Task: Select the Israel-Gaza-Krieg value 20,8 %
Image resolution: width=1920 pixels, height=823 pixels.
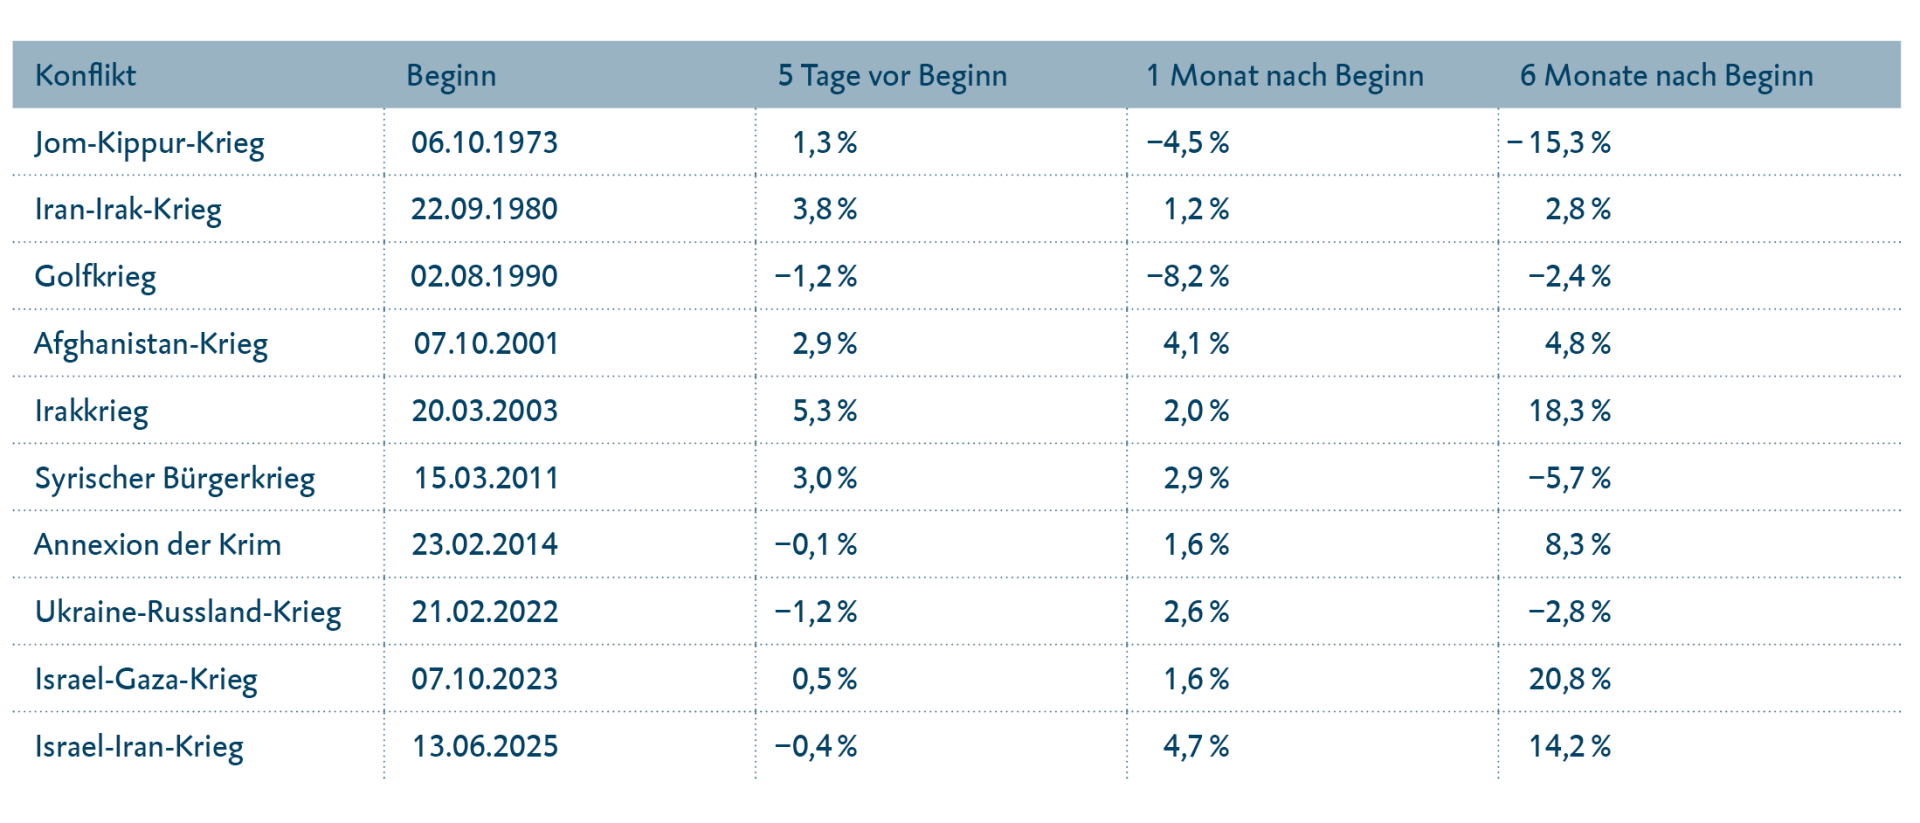Action: pos(1569,679)
